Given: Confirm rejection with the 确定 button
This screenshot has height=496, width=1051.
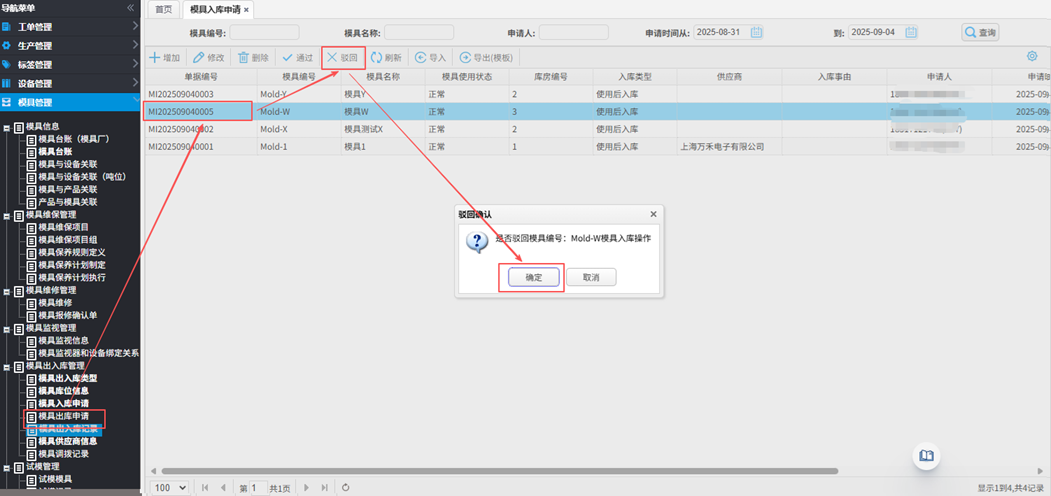Looking at the screenshot, I should point(533,277).
